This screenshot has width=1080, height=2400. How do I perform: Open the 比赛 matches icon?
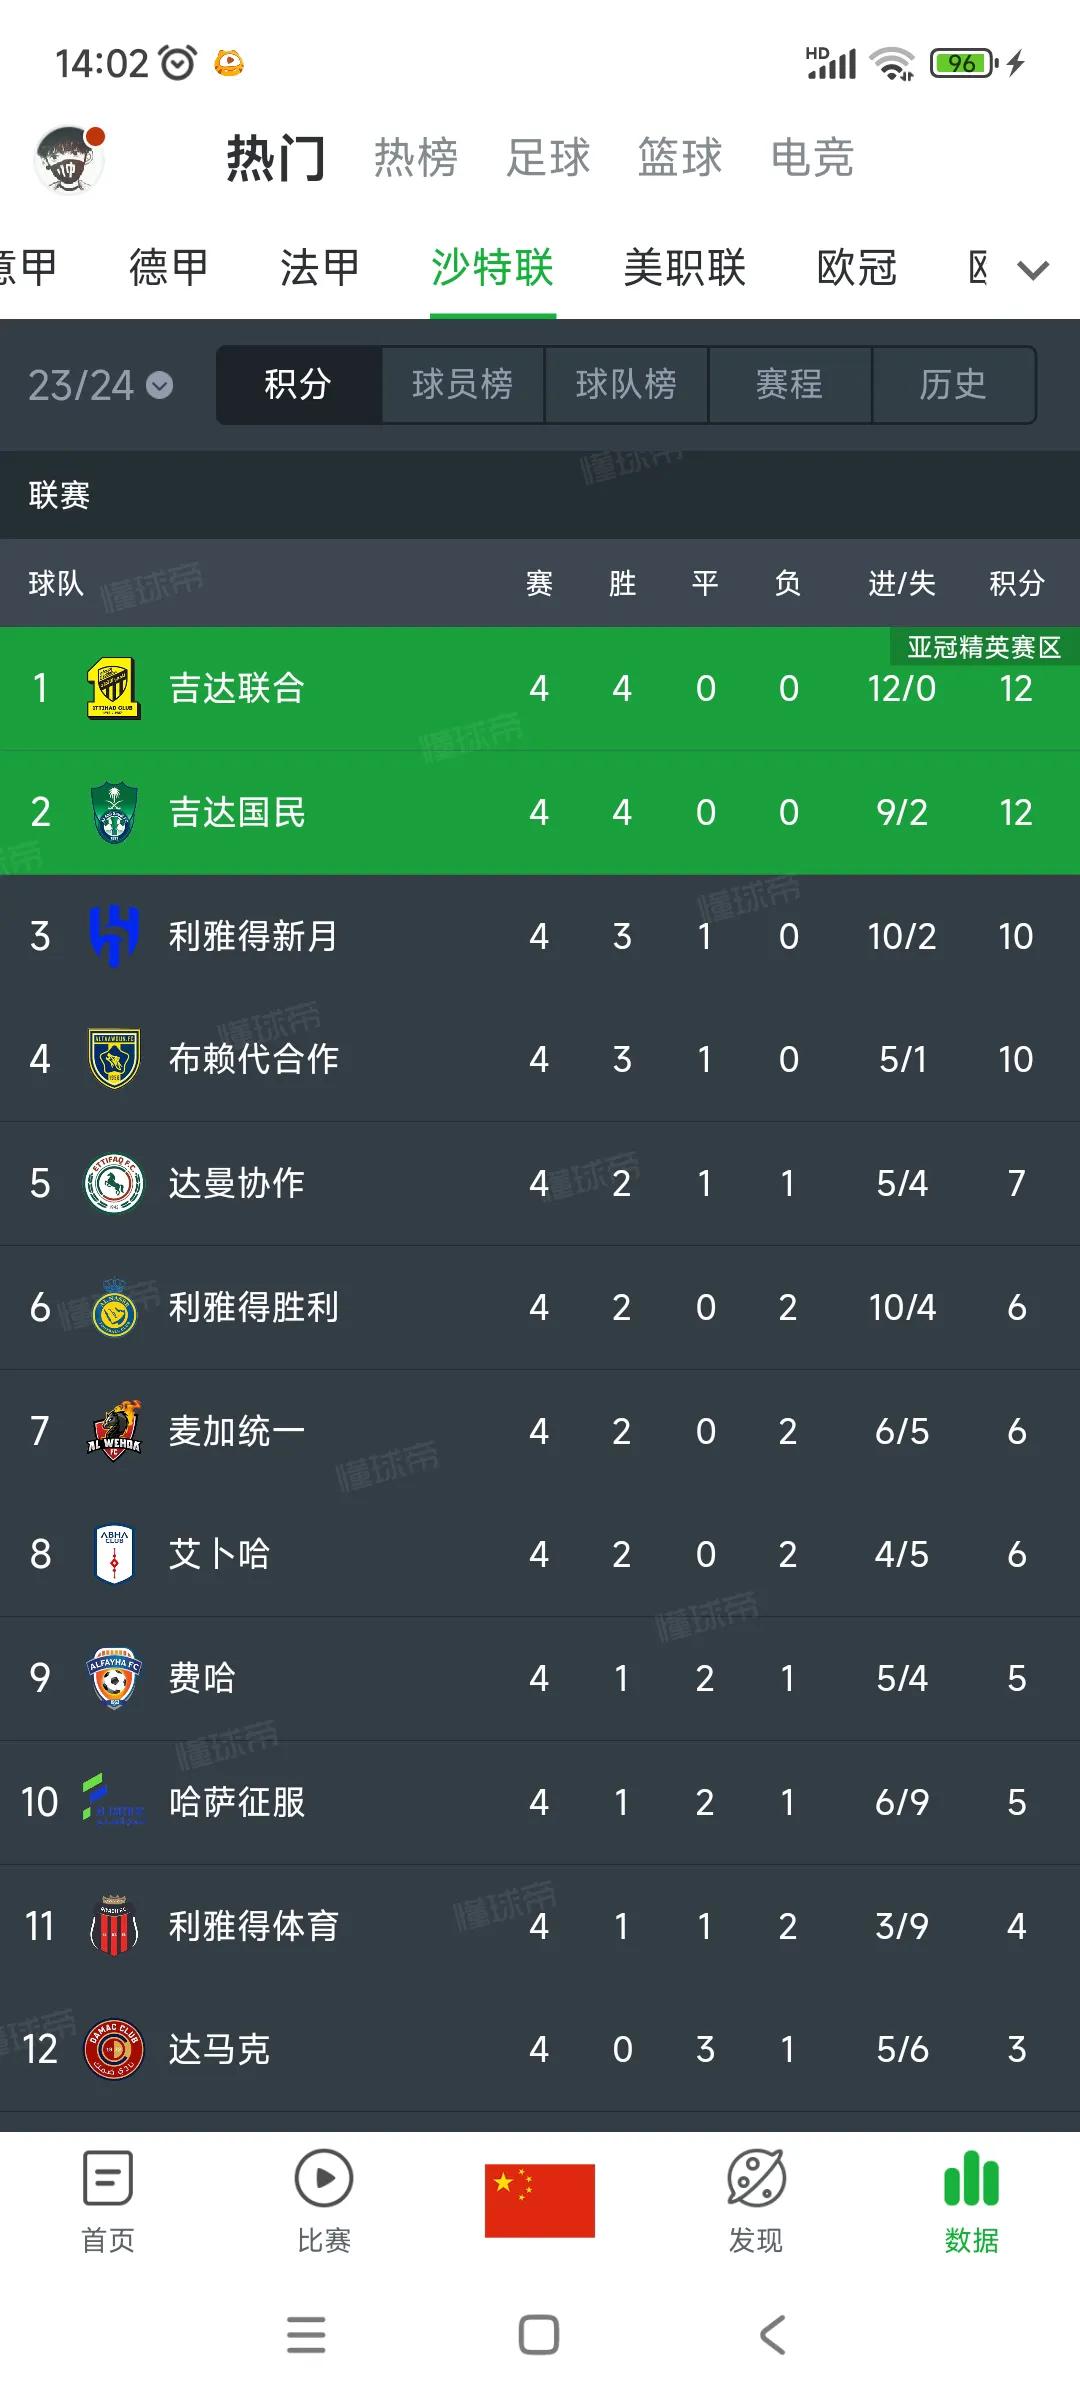tap(324, 2178)
